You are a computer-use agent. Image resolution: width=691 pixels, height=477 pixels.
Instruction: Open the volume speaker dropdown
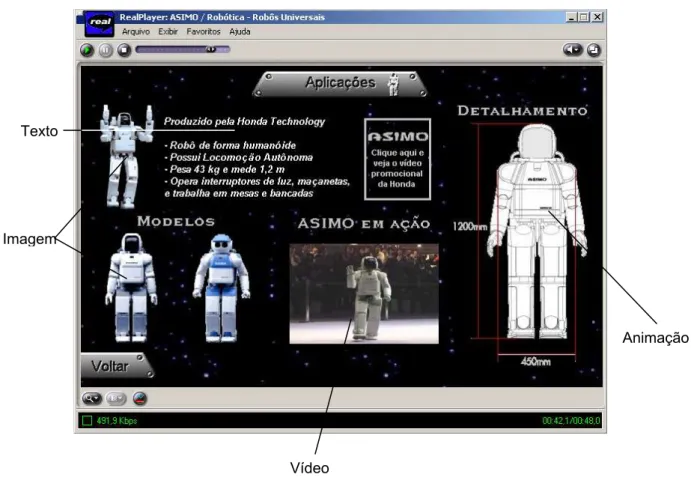pyautogui.click(x=573, y=50)
